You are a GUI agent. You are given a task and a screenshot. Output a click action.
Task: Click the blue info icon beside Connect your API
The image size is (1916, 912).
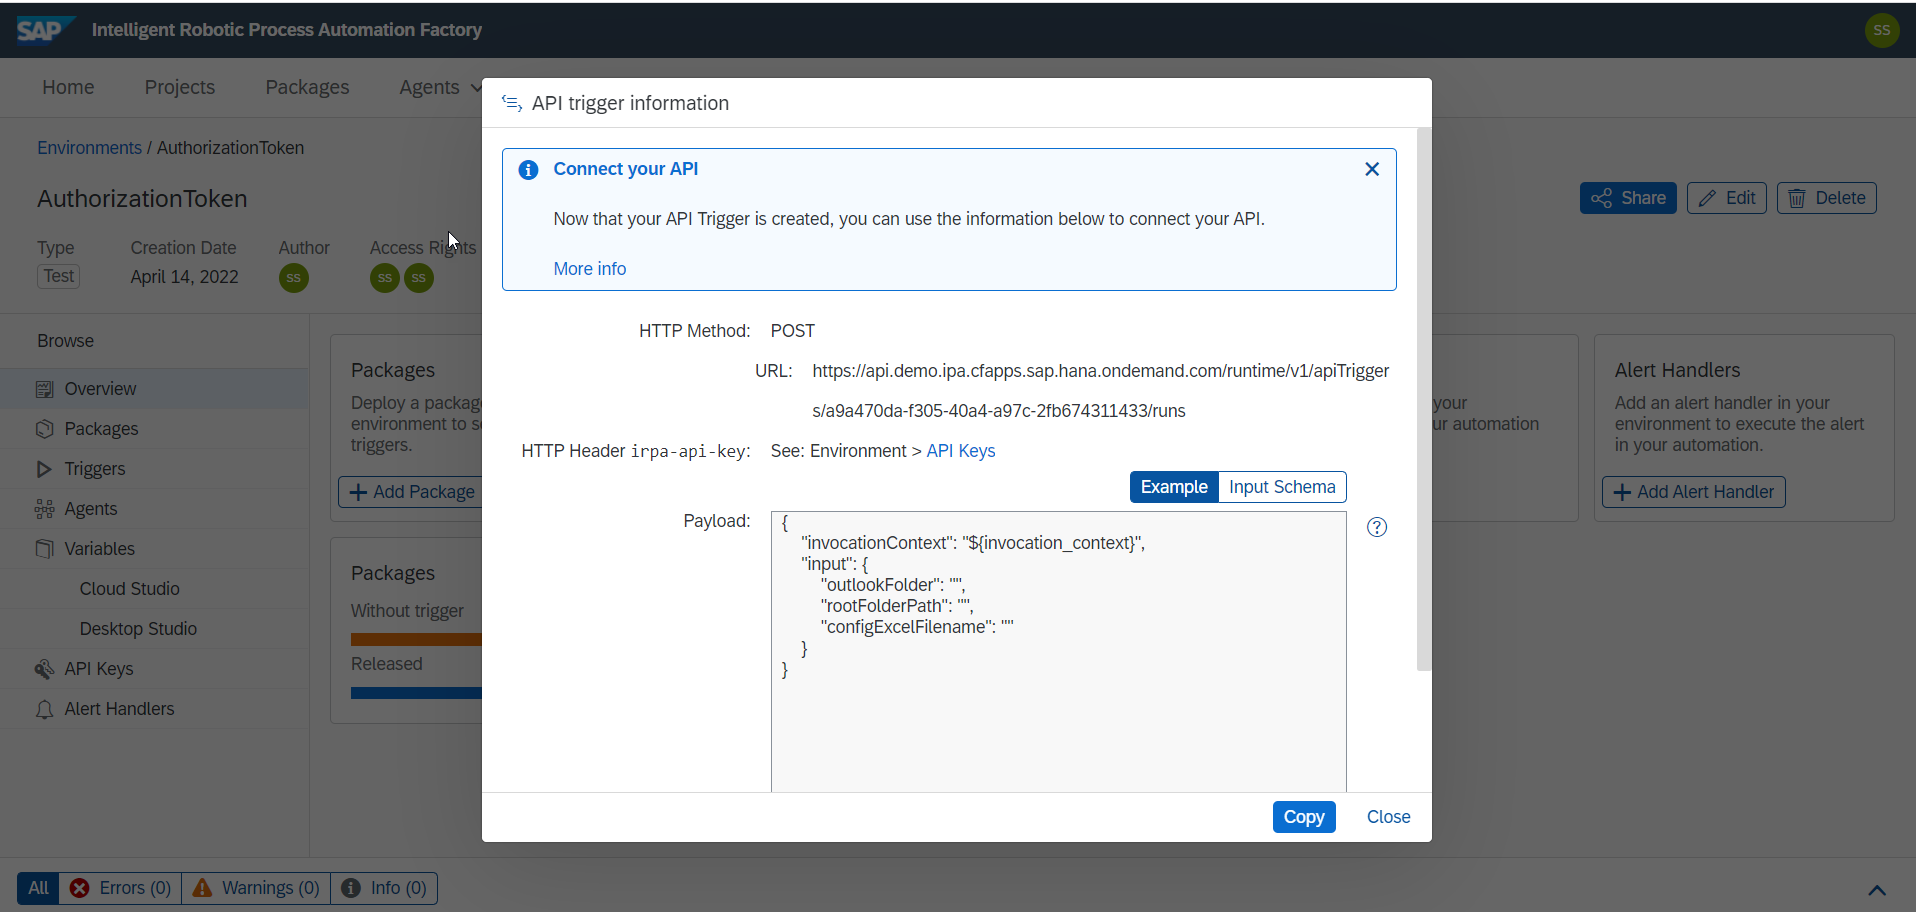tap(528, 170)
